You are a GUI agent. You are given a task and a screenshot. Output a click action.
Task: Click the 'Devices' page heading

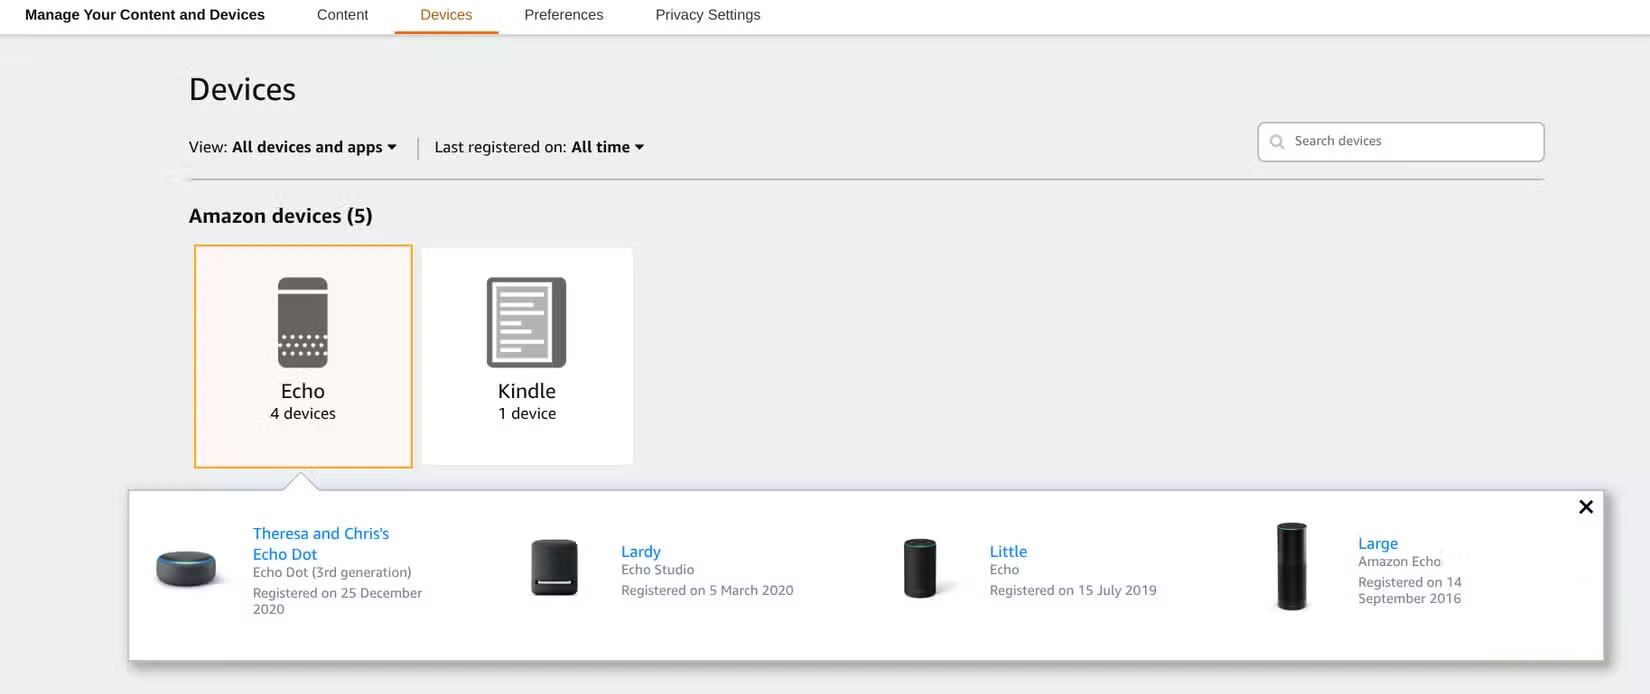coord(242,90)
